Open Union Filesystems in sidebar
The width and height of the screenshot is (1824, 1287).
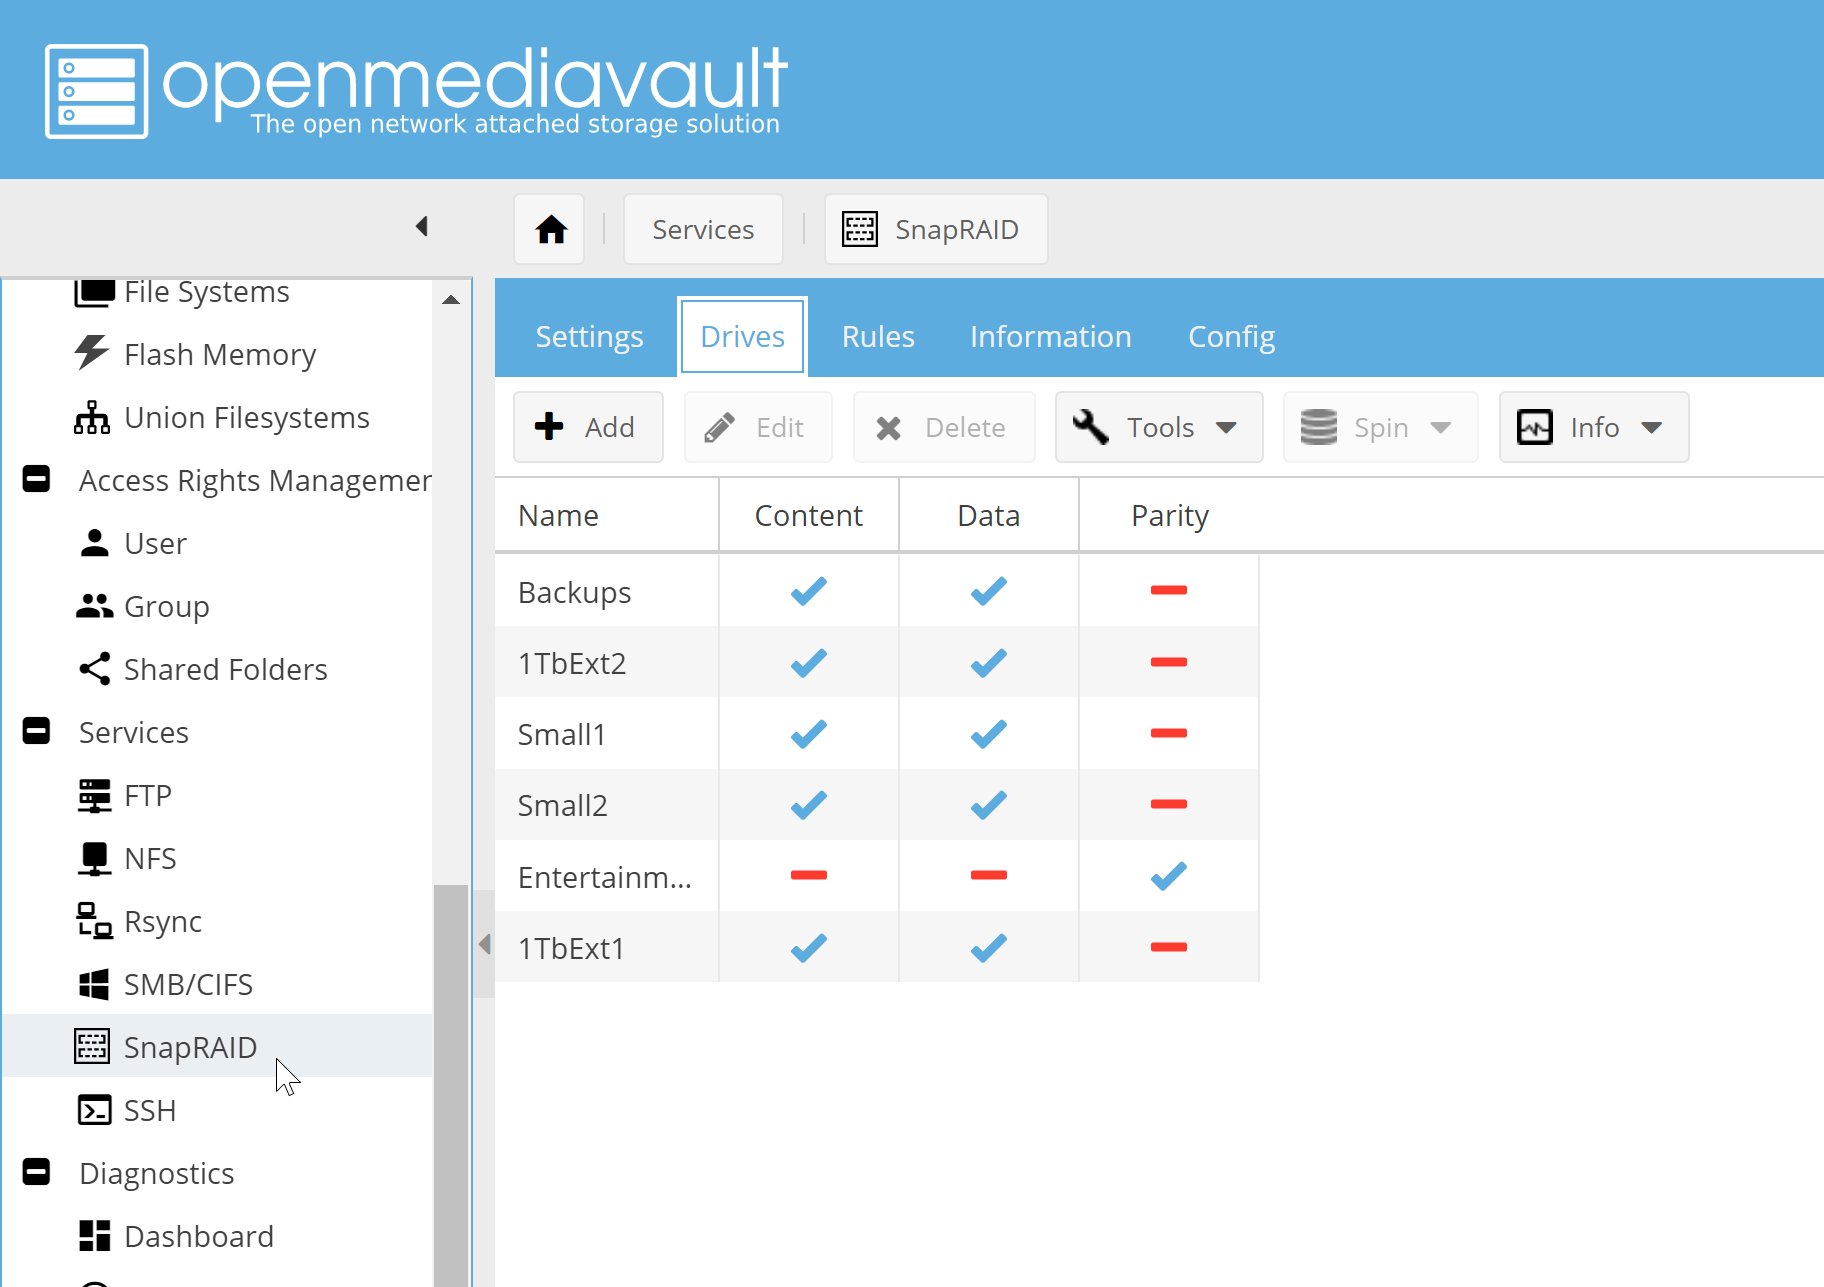tap(246, 418)
